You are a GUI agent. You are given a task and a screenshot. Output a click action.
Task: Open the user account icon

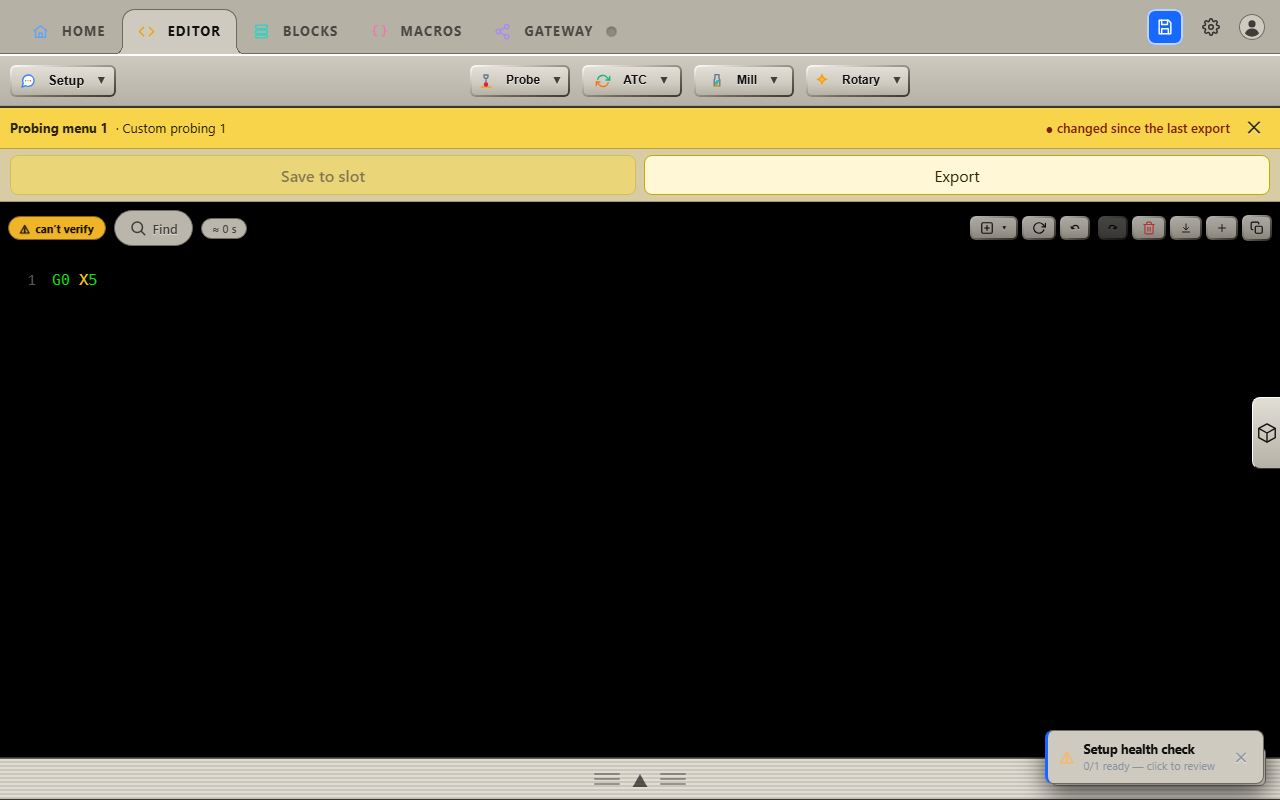(x=1252, y=27)
